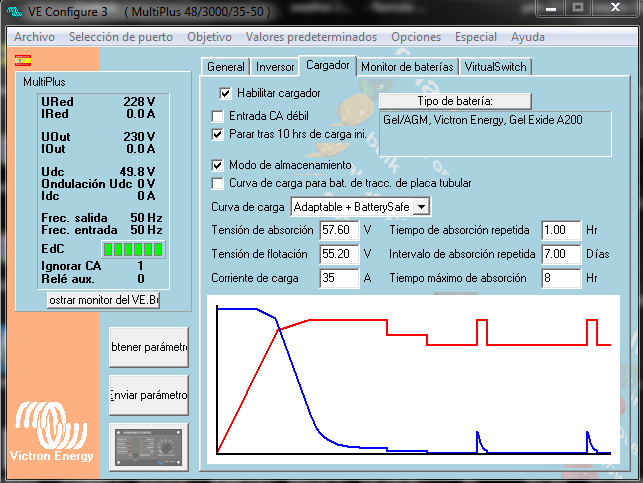Click the Mostrar monitor del VE.Bus button
The width and height of the screenshot is (643, 483).
(103, 300)
